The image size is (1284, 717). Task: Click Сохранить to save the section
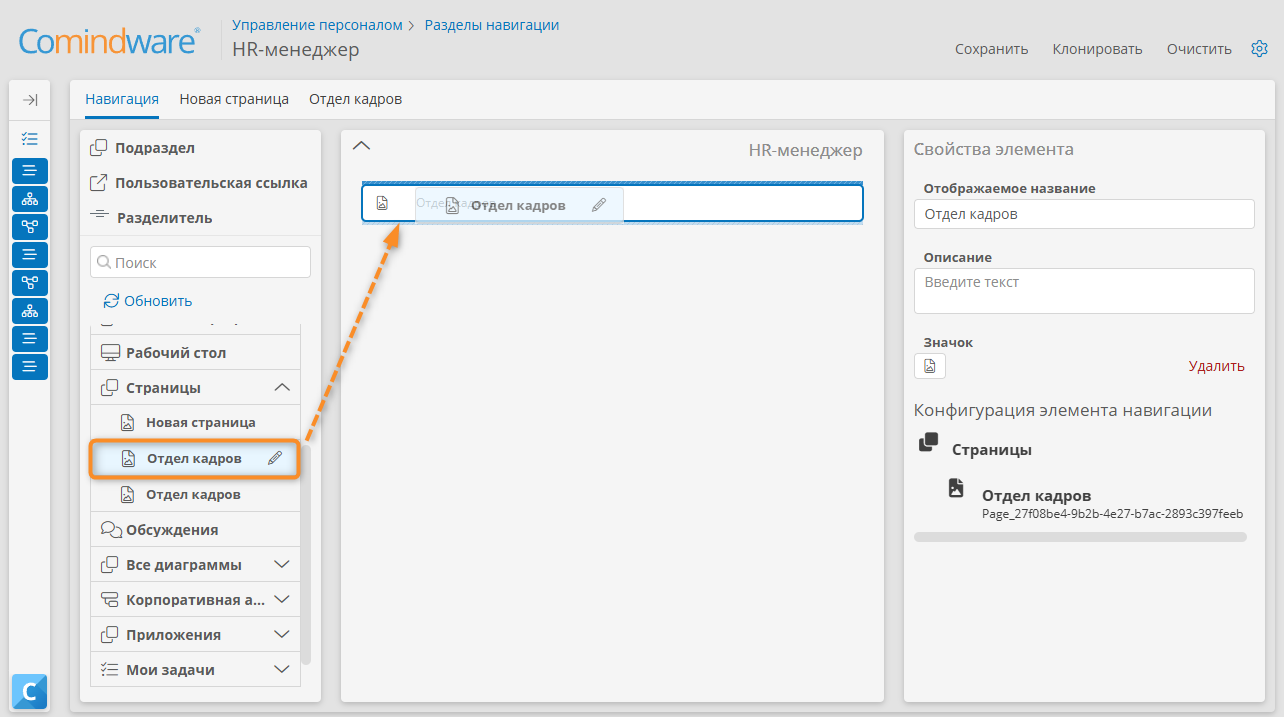click(x=991, y=49)
